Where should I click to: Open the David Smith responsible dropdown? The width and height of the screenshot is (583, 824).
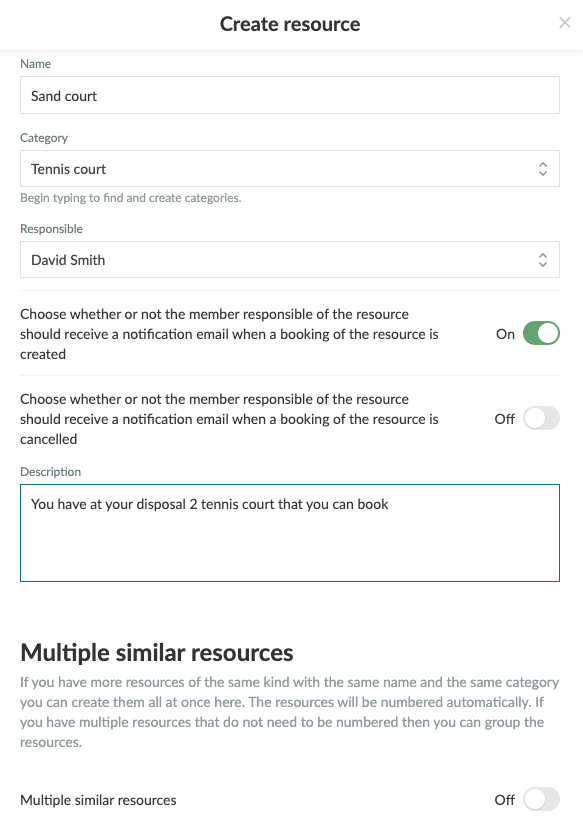[x=290, y=260]
